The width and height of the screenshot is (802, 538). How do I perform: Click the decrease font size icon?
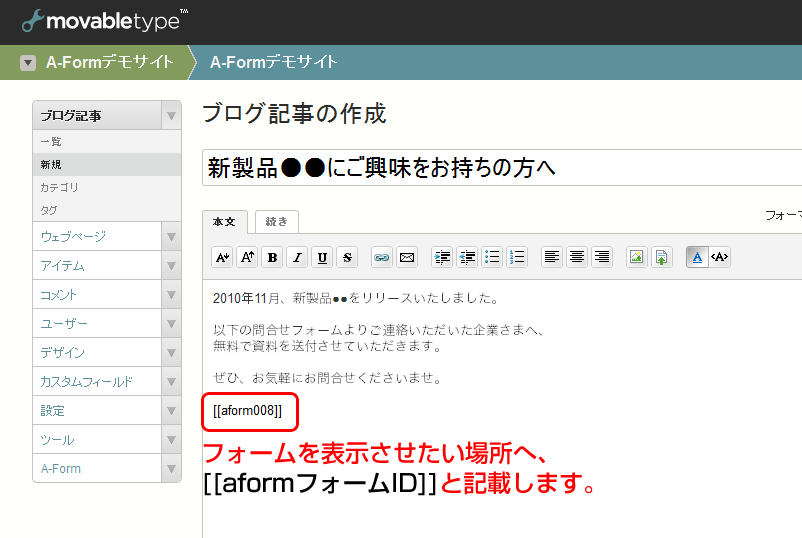click(222, 257)
